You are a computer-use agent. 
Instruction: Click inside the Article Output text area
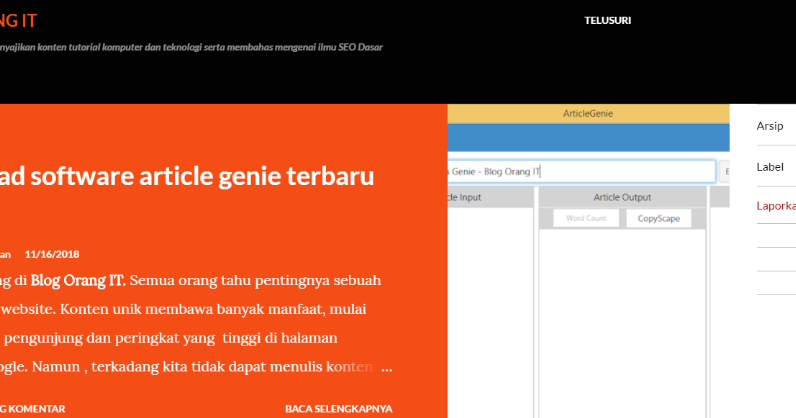[622, 324]
